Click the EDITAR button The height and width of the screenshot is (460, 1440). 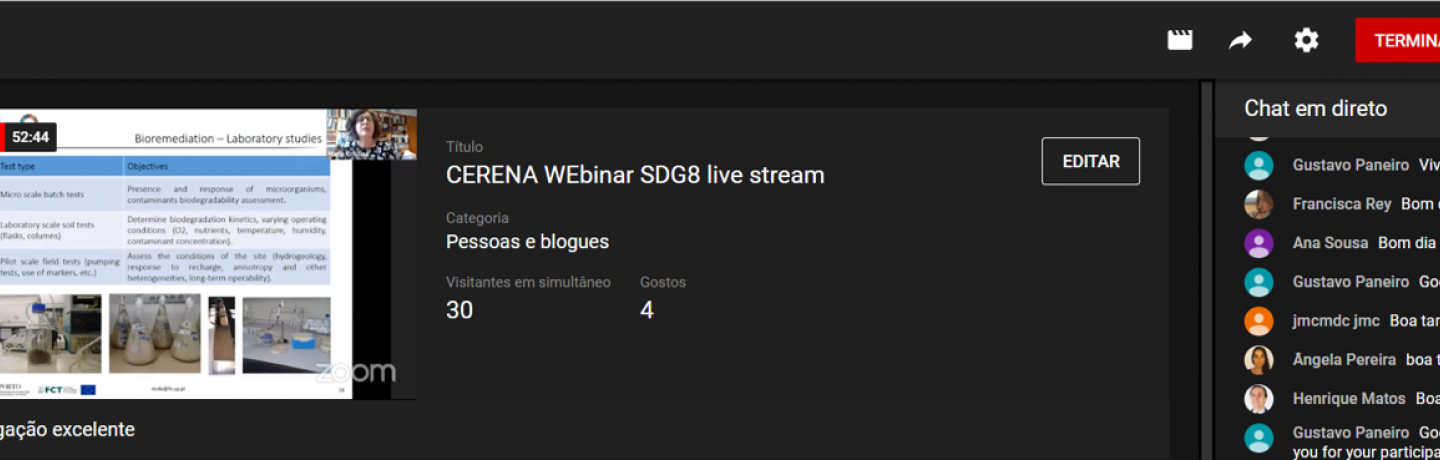[1091, 161]
